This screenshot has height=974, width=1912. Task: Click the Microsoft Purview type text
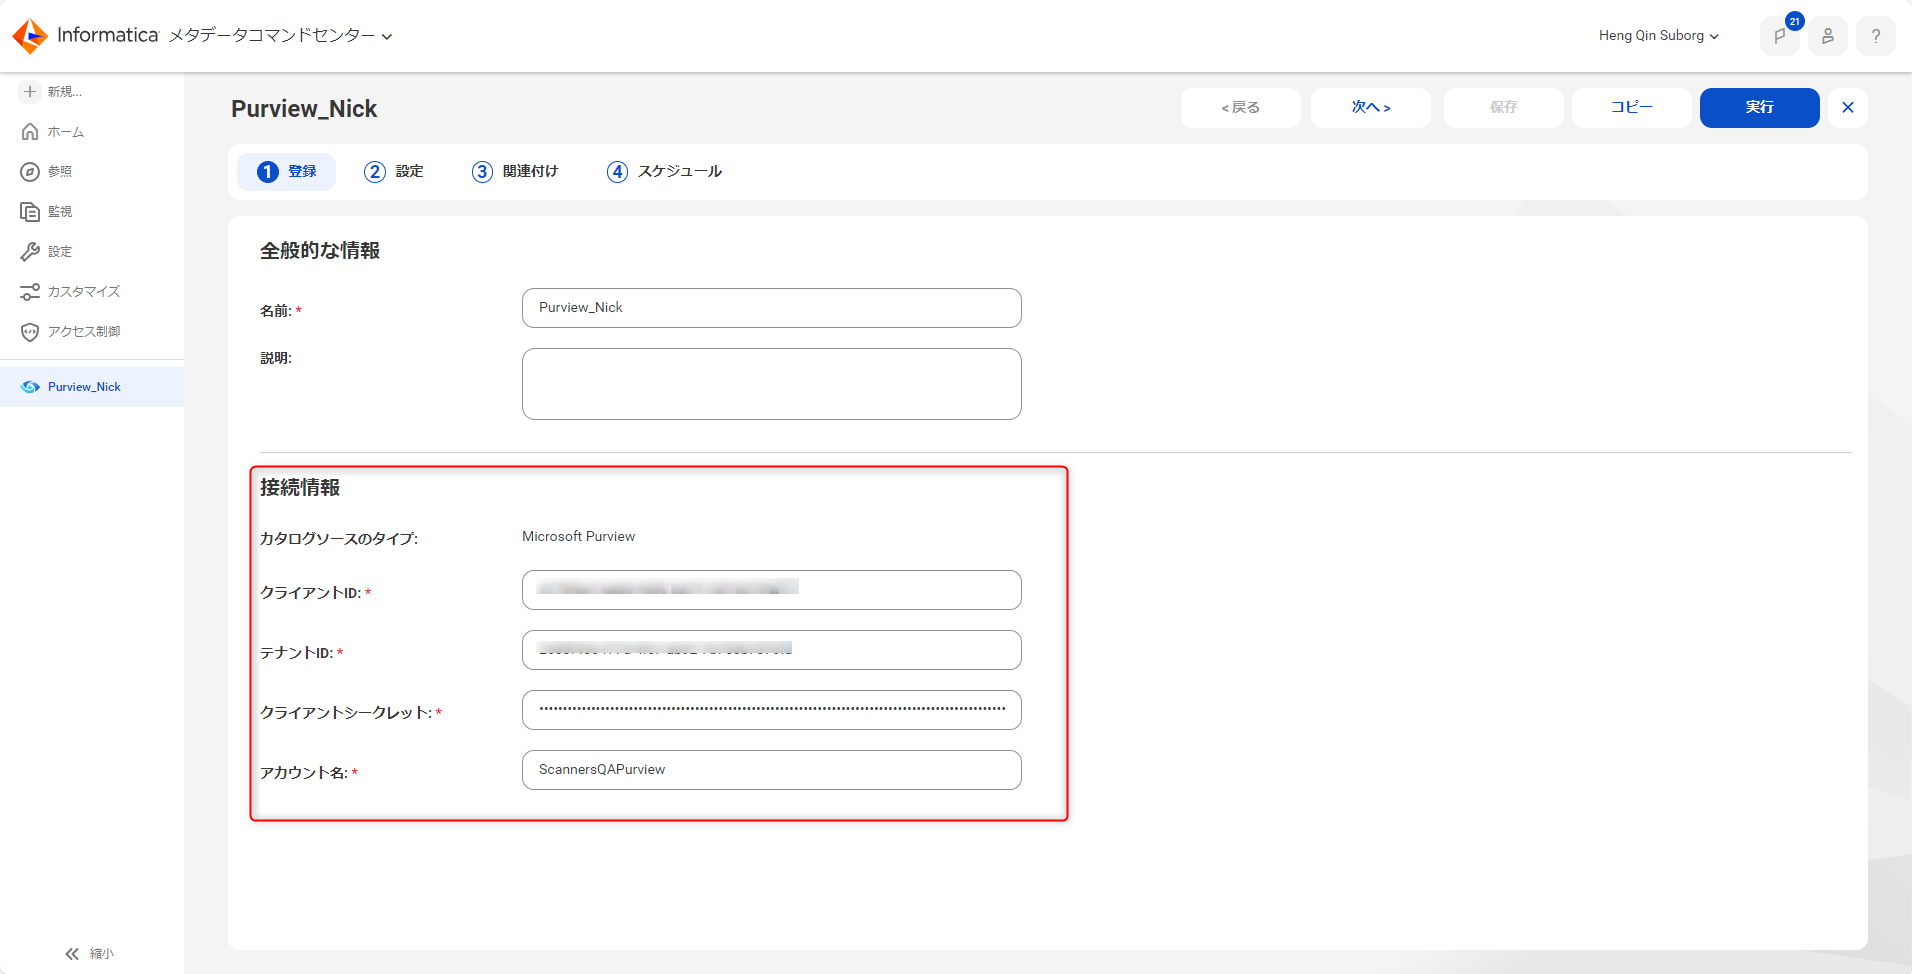click(578, 537)
